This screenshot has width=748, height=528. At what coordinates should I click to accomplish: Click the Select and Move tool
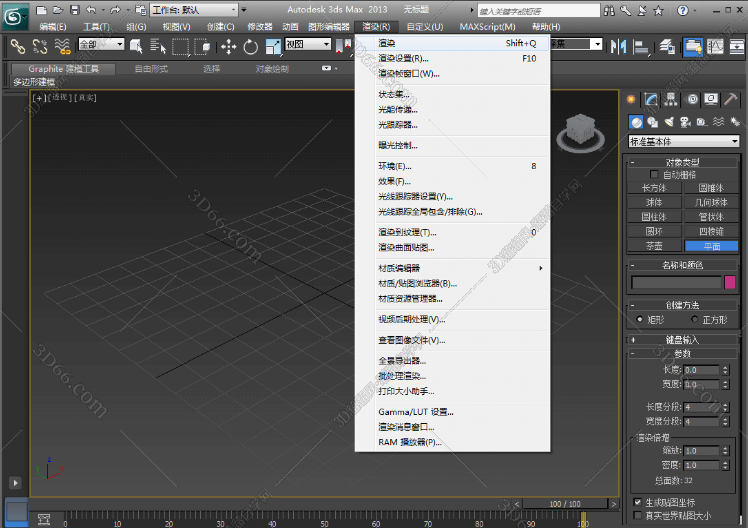[x=228, y=46]
